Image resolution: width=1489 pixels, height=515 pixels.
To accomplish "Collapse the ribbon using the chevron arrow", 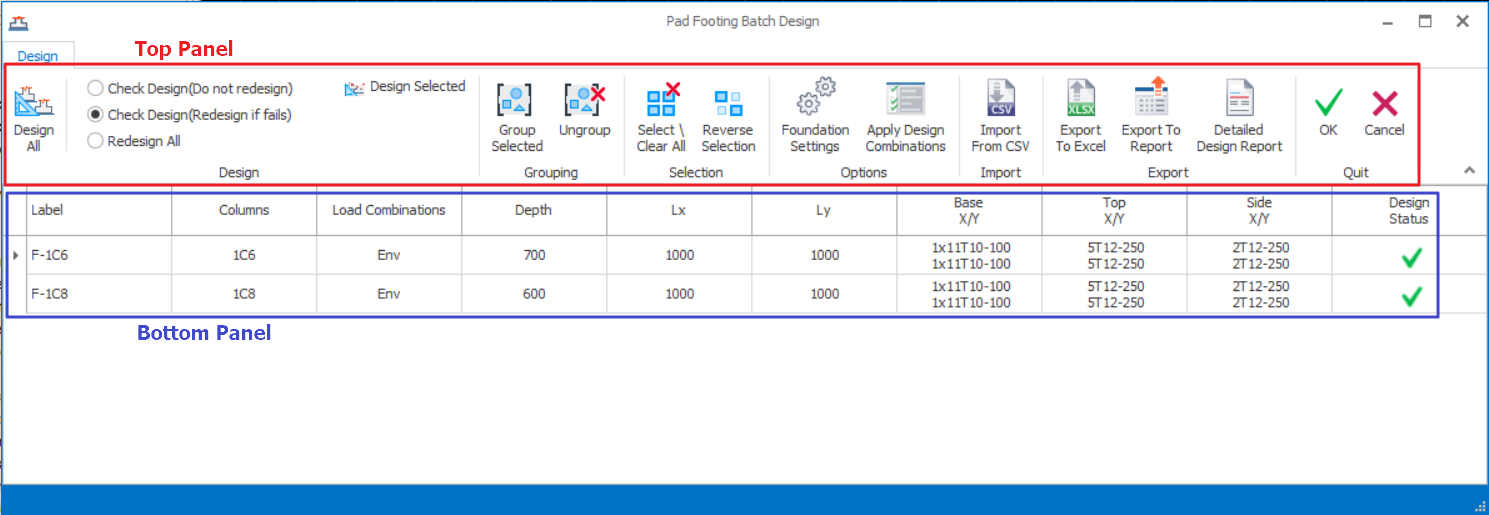I will click(1469, 171).
